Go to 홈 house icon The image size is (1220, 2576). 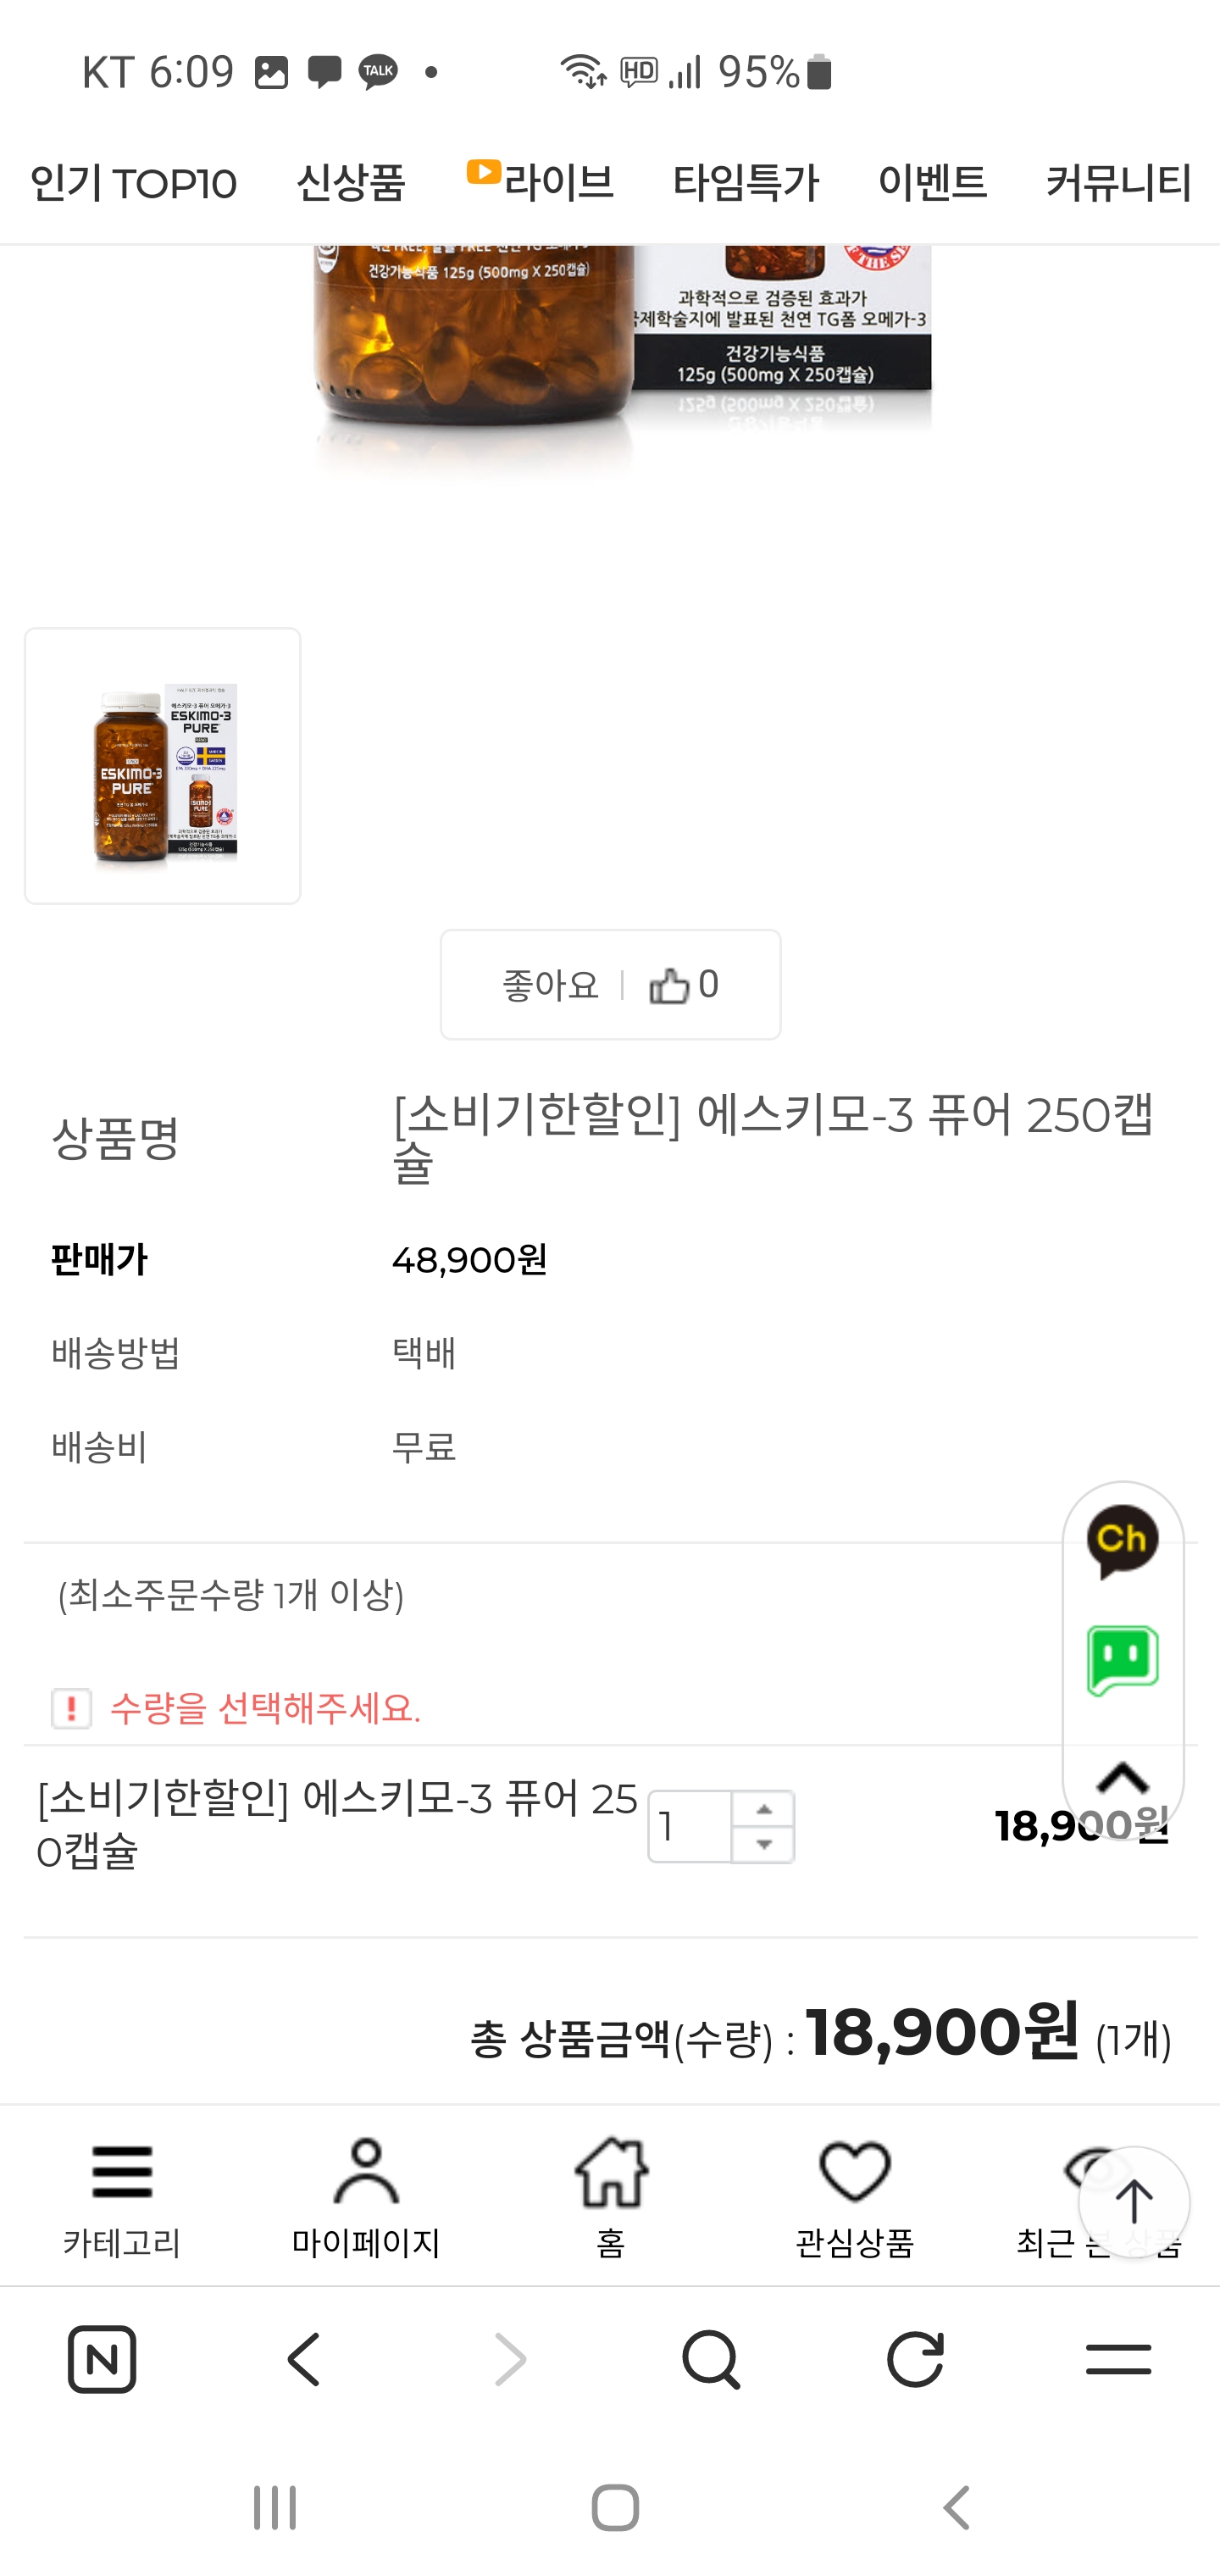(610, 2195)
